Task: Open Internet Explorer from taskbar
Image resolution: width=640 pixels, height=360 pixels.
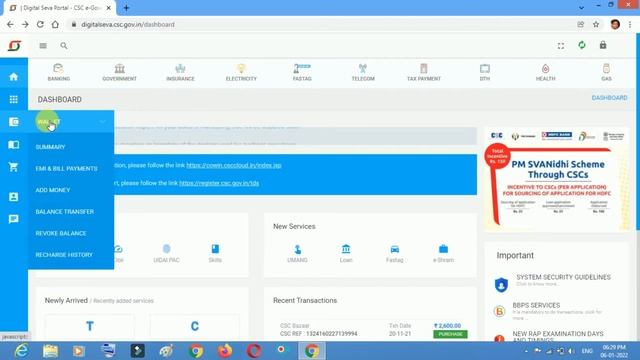Action: [x=21, y=351]
